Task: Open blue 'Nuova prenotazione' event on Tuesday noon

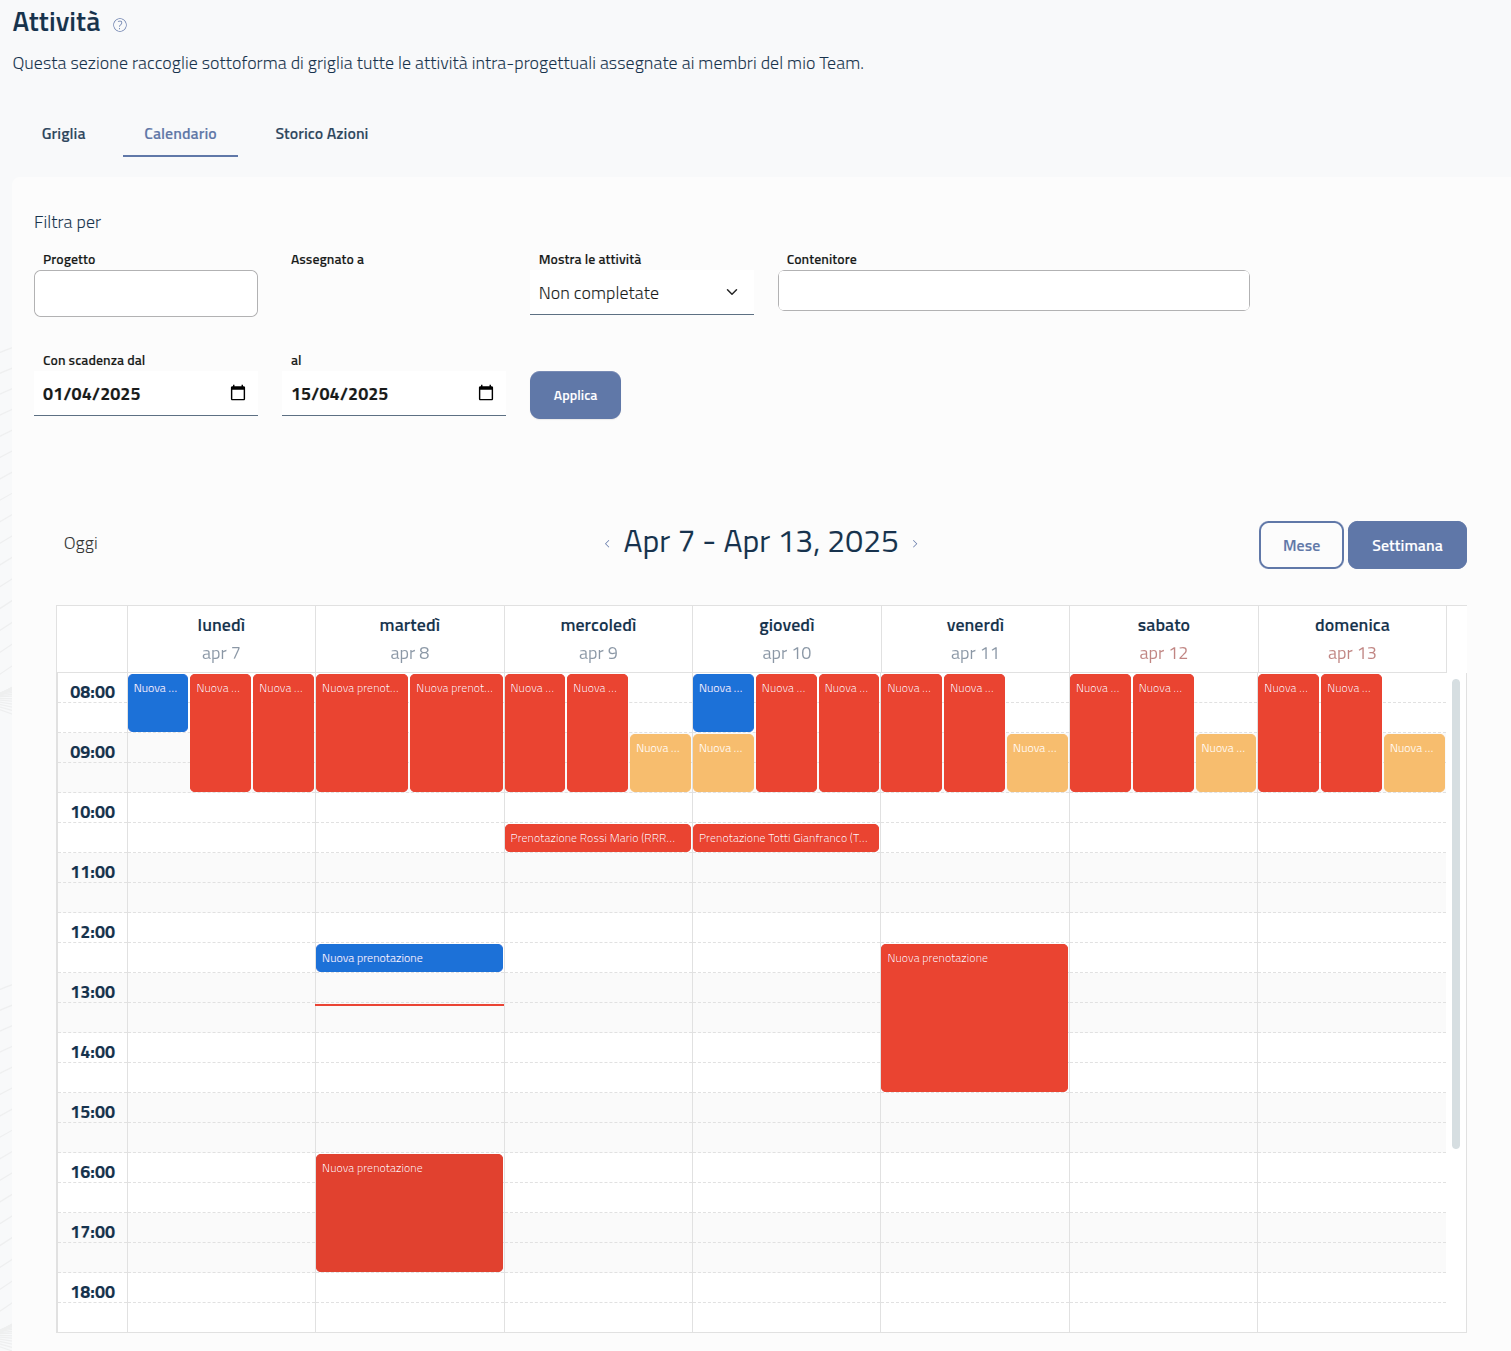Action: [409, 958]
